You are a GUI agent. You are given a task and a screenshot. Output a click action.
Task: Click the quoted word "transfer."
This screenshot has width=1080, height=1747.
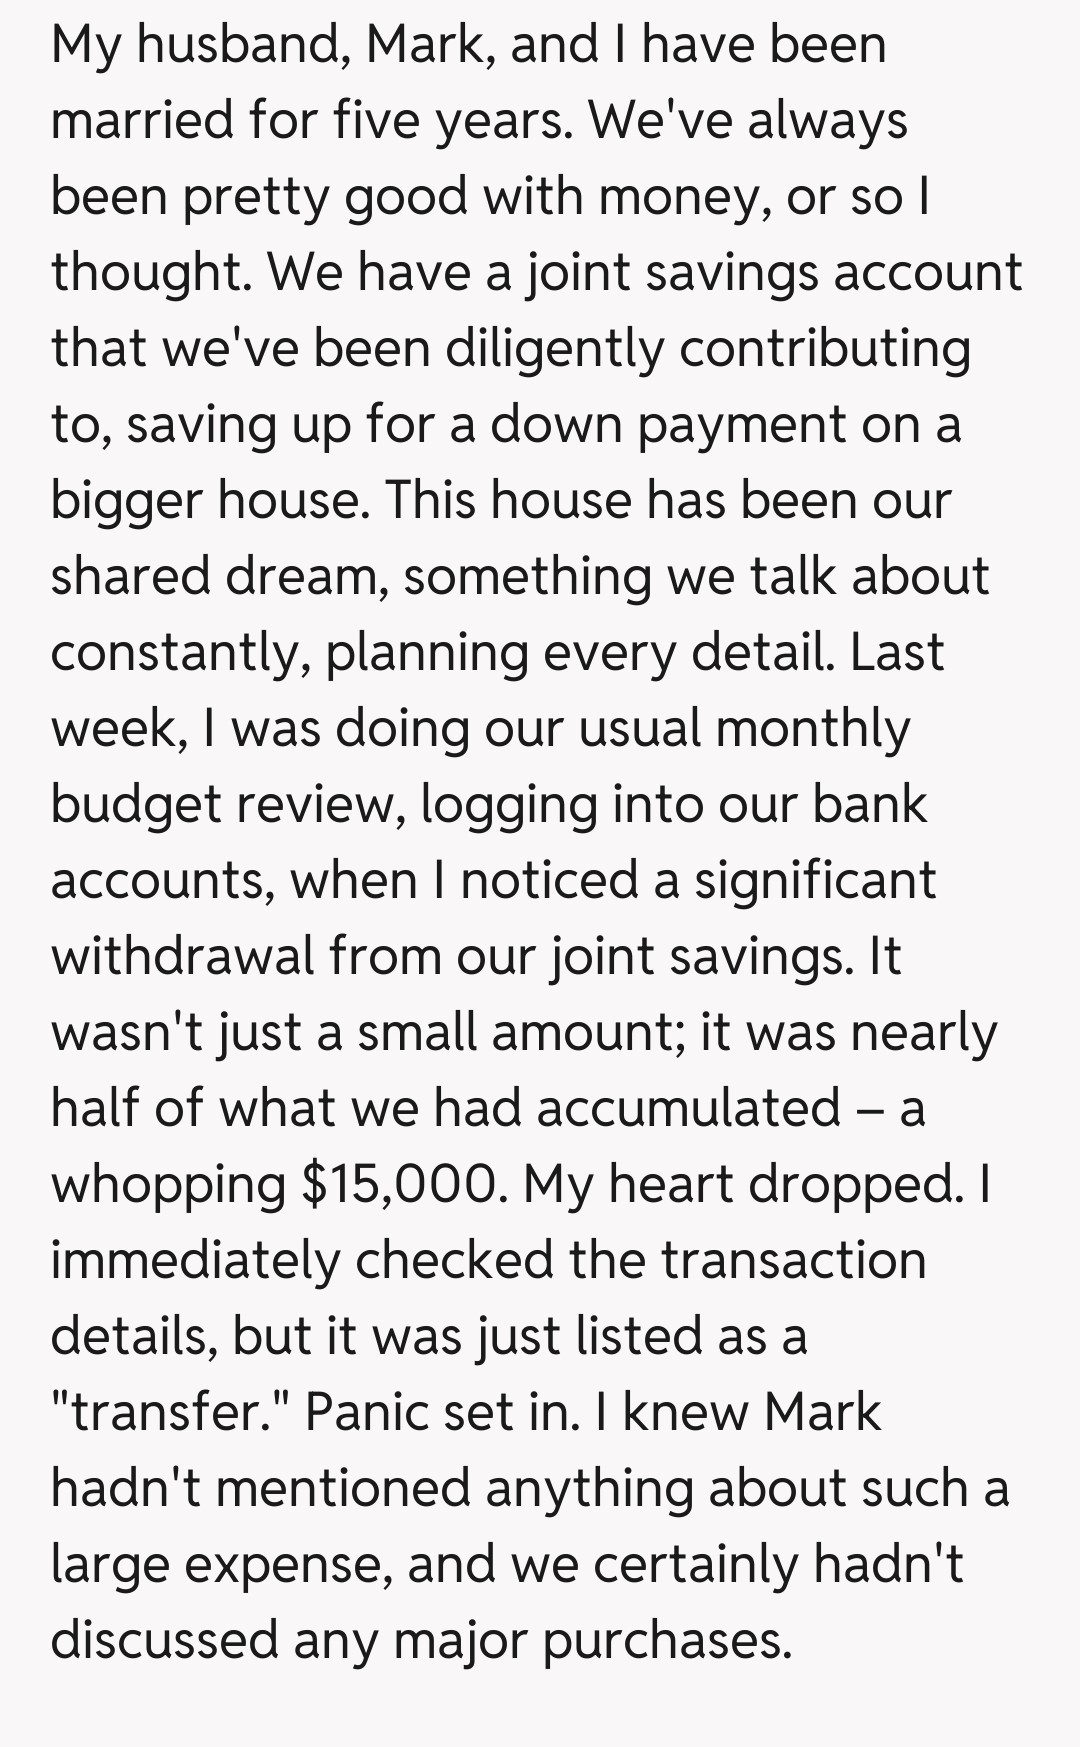168,1412
